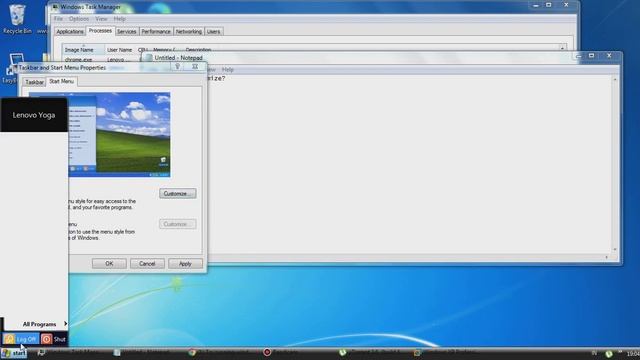
Task: Click the Shut down button in Start menu
Action: (x=54, y=339)
